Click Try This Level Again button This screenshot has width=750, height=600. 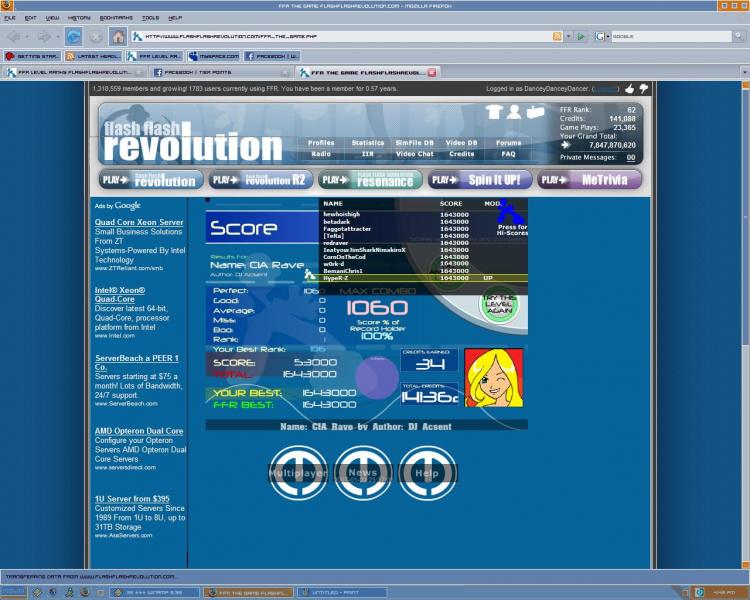tap(499, 305)
